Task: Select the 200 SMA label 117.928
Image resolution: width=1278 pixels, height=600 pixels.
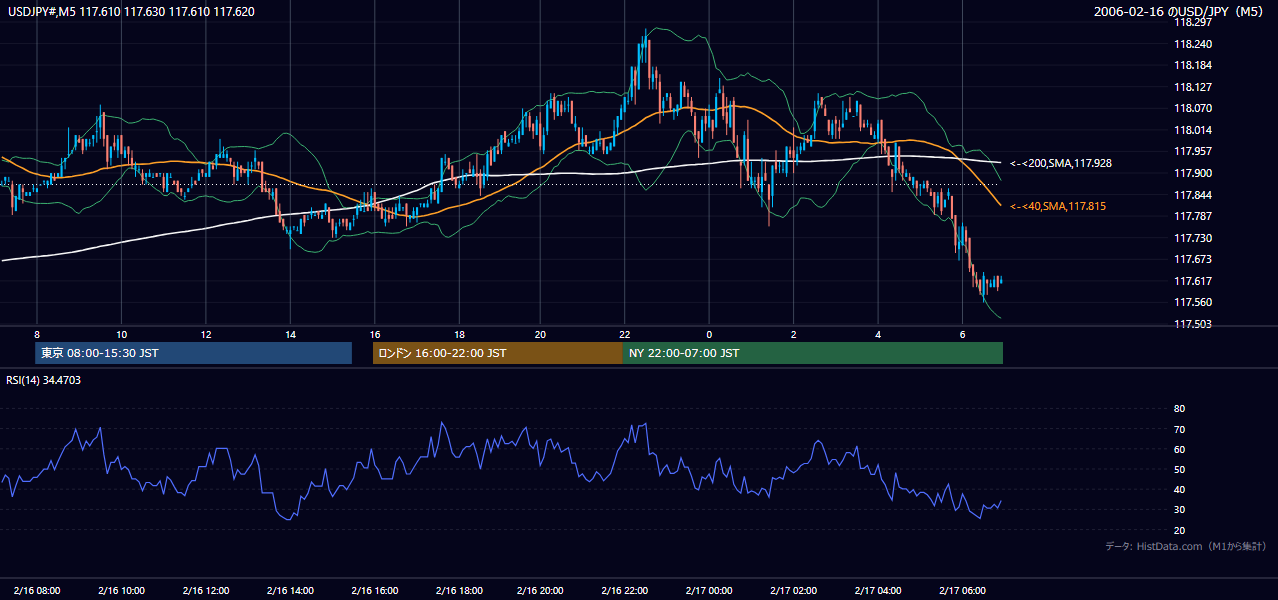Action: 1062,162
